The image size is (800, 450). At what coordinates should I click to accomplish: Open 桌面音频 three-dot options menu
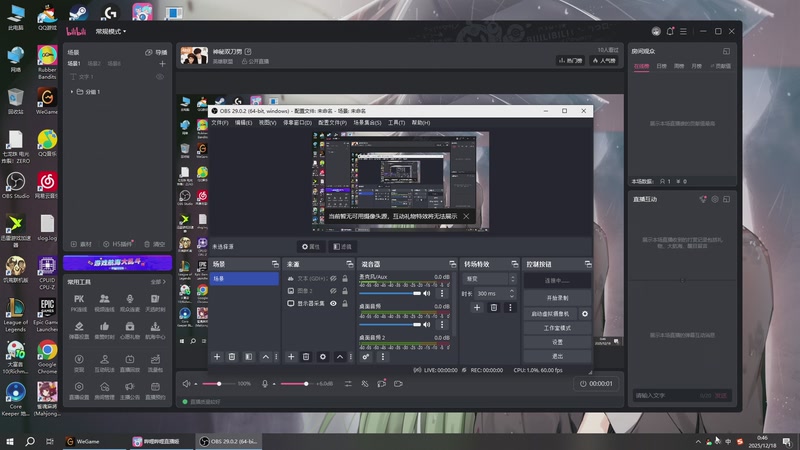click(x=442, y=324)
